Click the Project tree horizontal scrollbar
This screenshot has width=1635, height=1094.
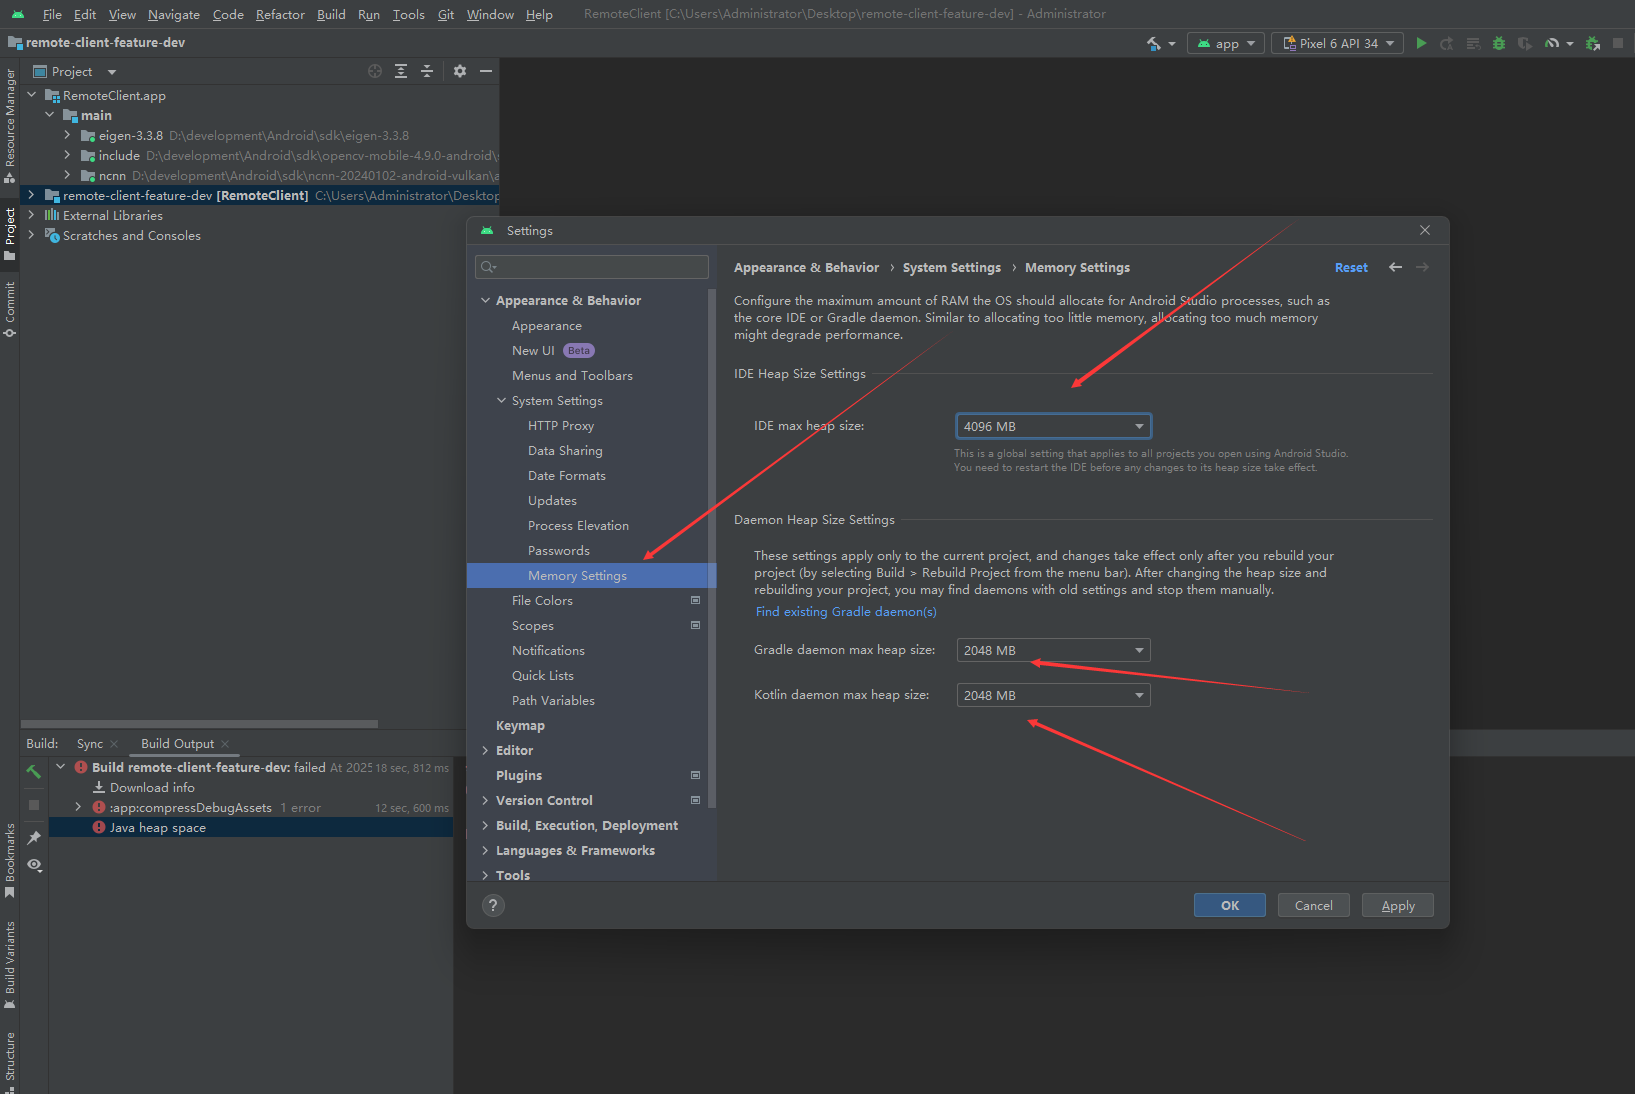200,724
